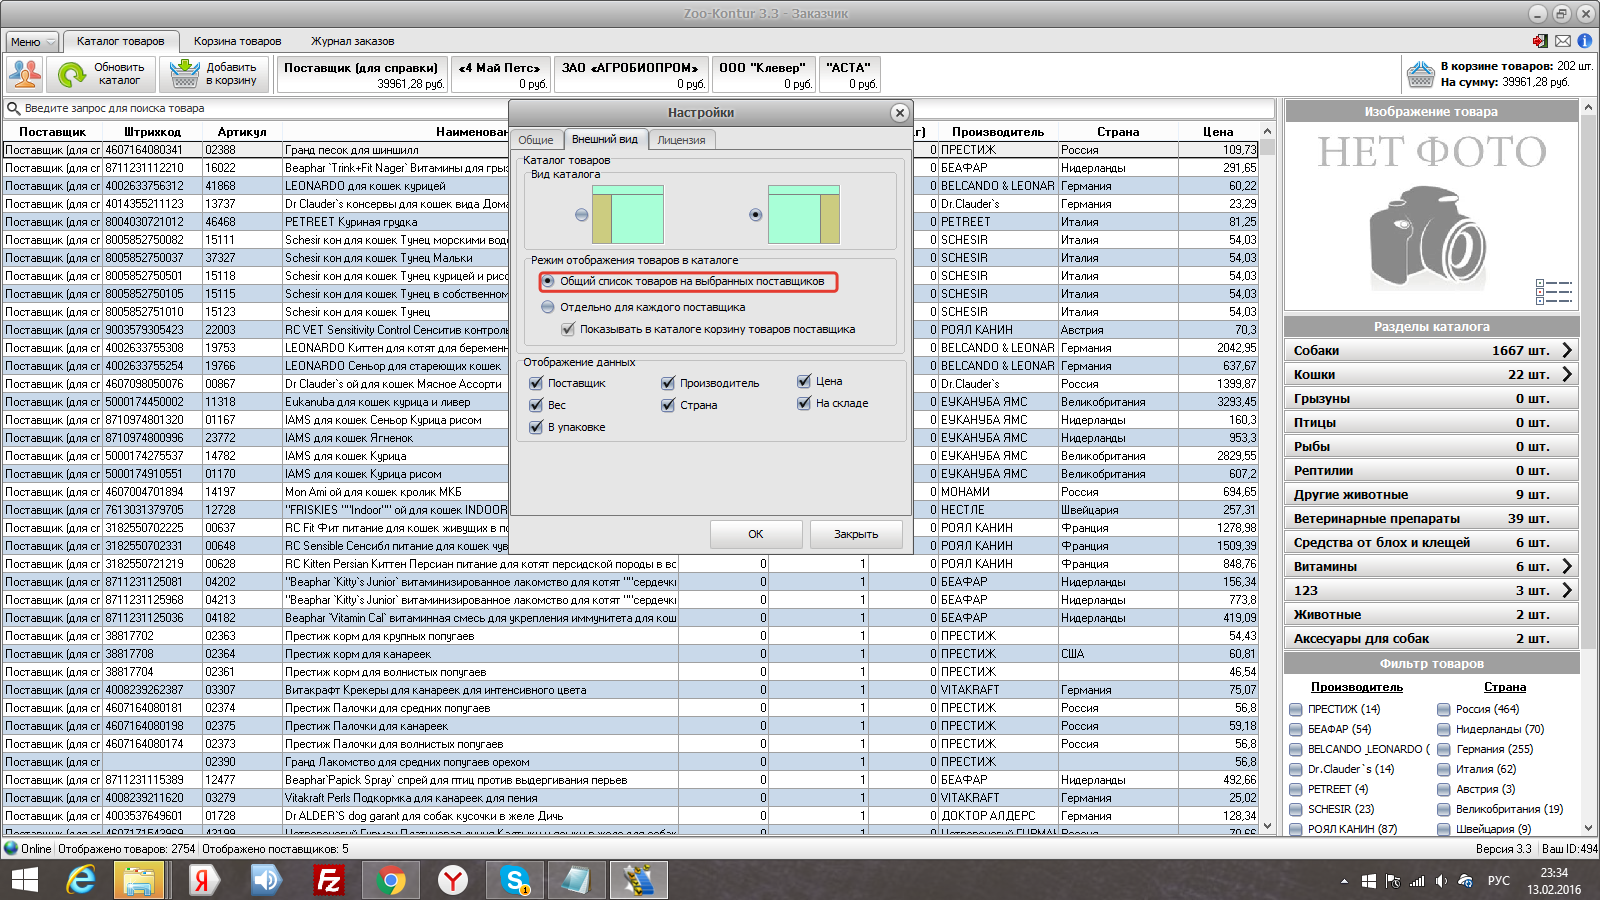Uncheck the Вес display checkbox
This screenshot has width=1600, height=900.
[536, 405]
